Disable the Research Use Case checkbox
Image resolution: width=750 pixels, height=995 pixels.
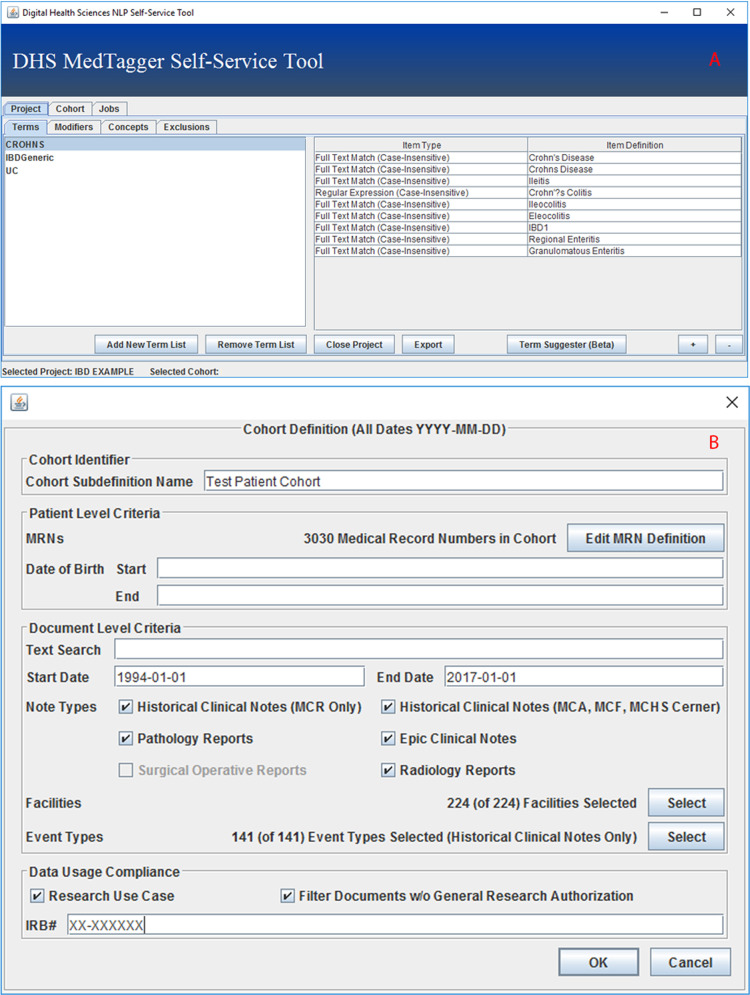pos(38,896)
